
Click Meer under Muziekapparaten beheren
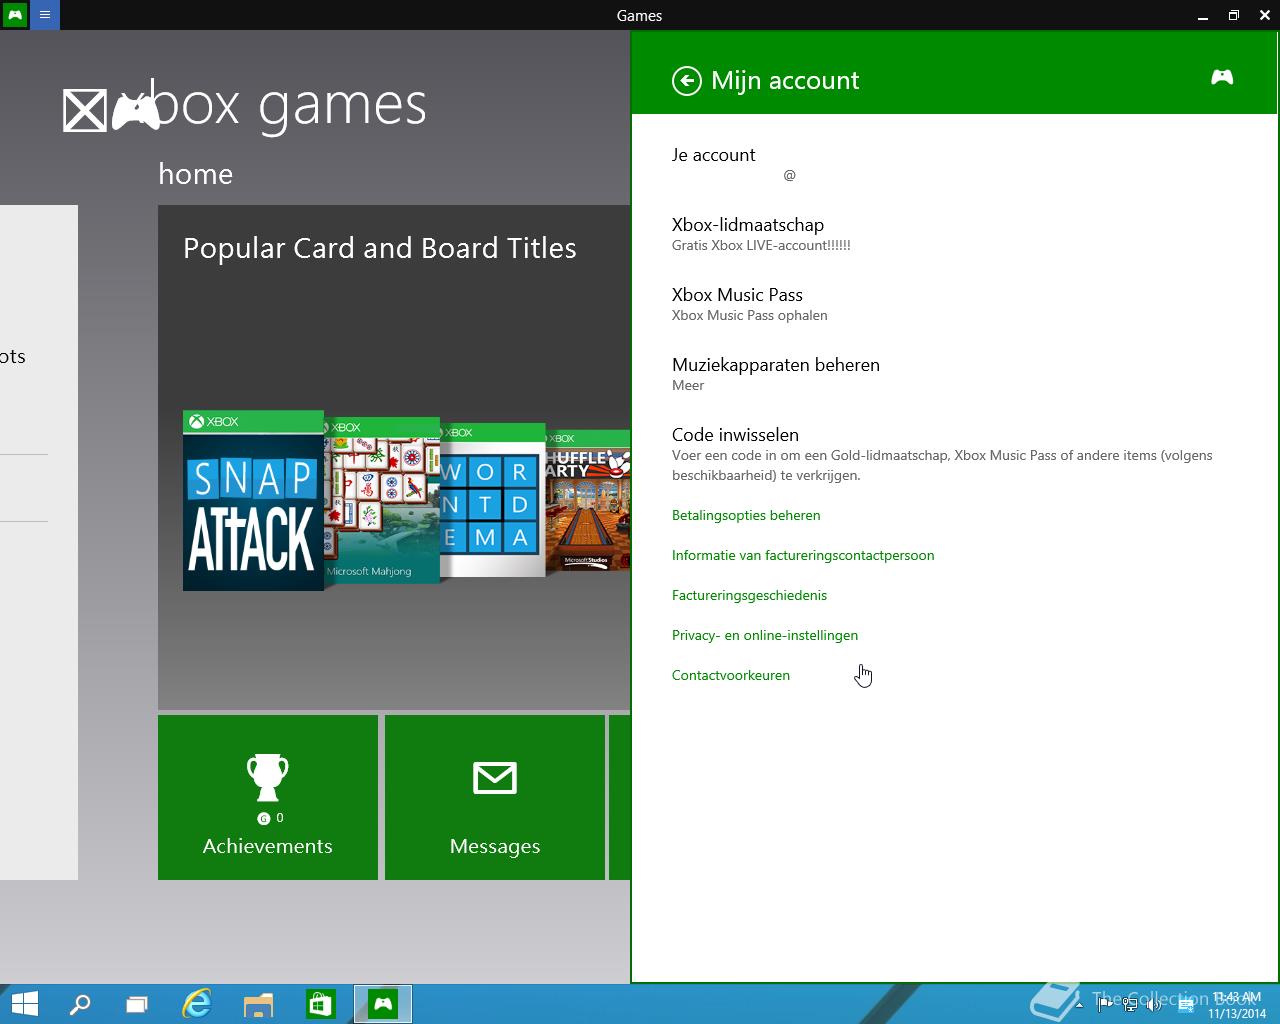pos(688,385)
